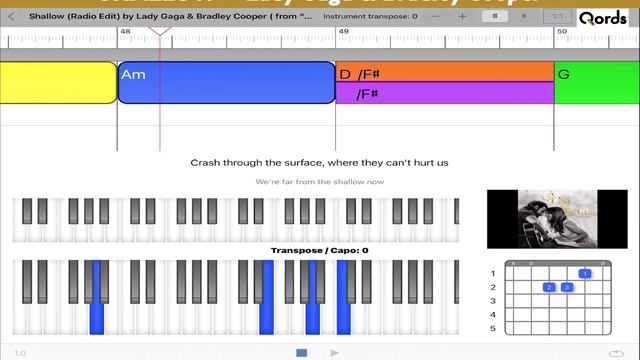
Task: Tap finger 2 dot on guitar diagram
Action: pos(549,287)
